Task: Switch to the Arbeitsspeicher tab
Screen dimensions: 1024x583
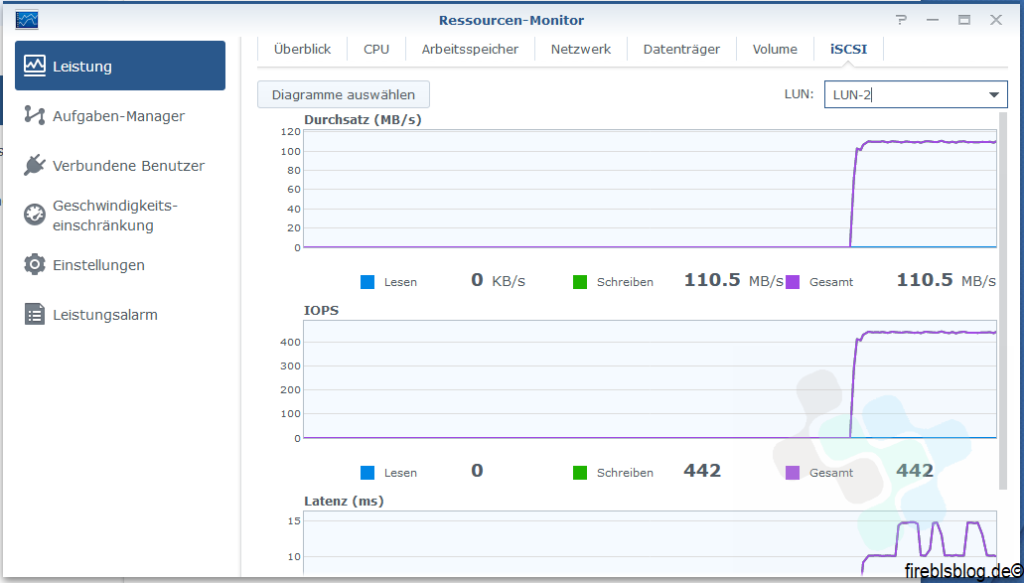Action: tap(470, 49)
